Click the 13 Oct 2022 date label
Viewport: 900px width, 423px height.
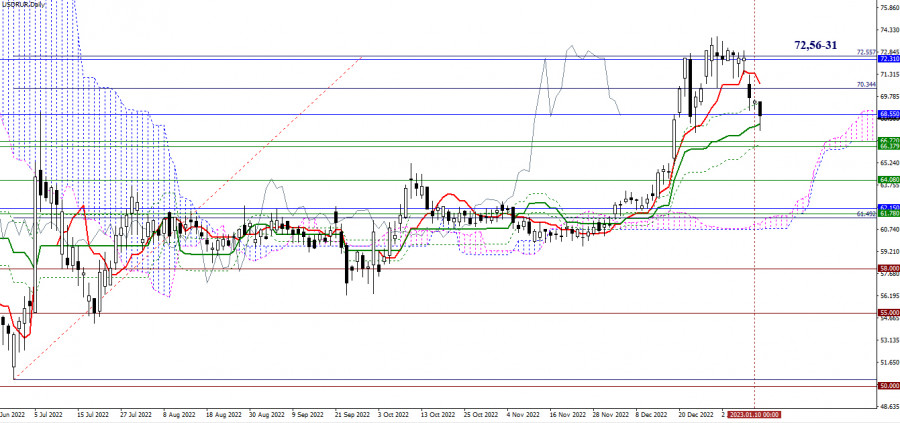(x=435, y=412)
